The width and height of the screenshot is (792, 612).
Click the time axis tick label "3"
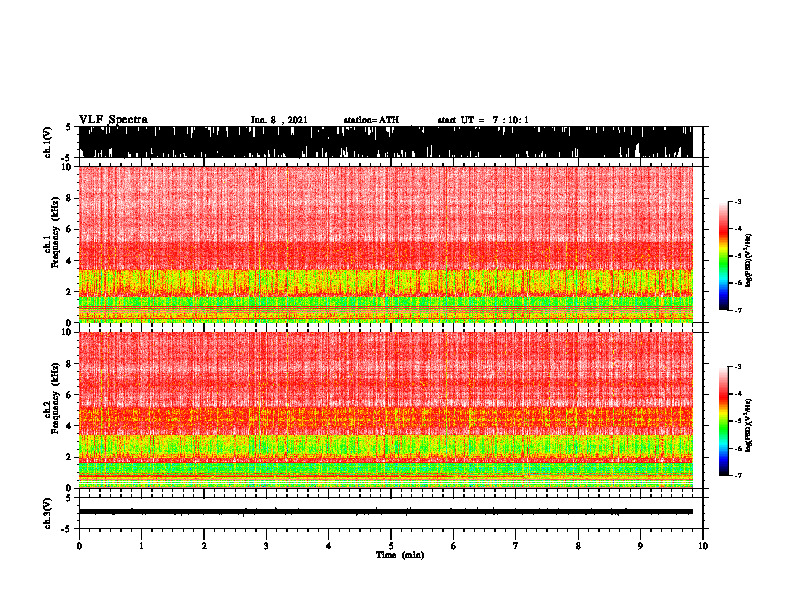266,546
